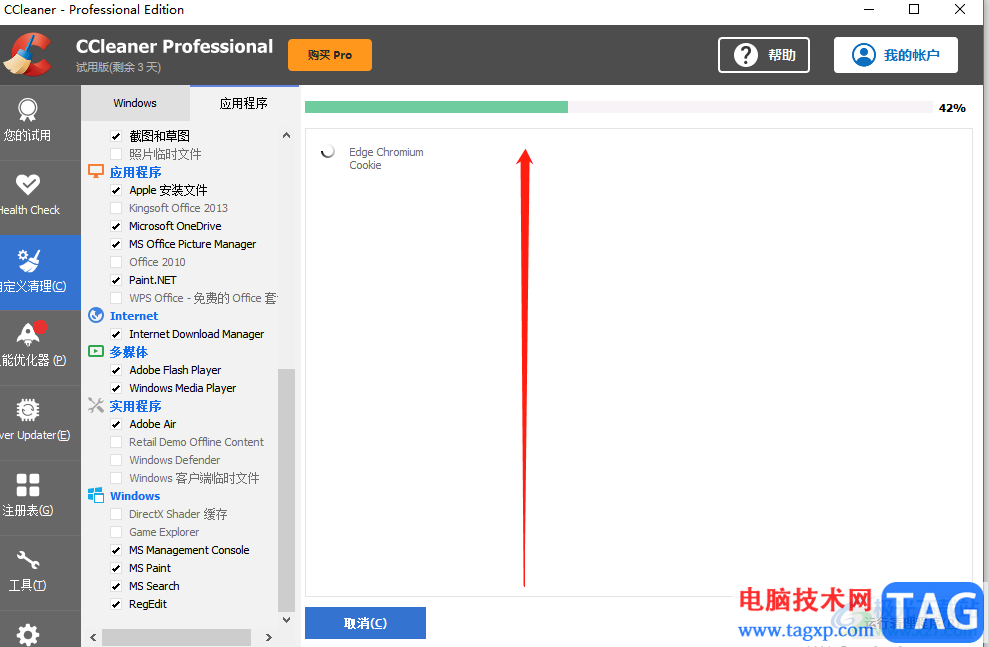
Task: Enable Kingsoft Office 2013 checkbox
Action: point(116,208)
